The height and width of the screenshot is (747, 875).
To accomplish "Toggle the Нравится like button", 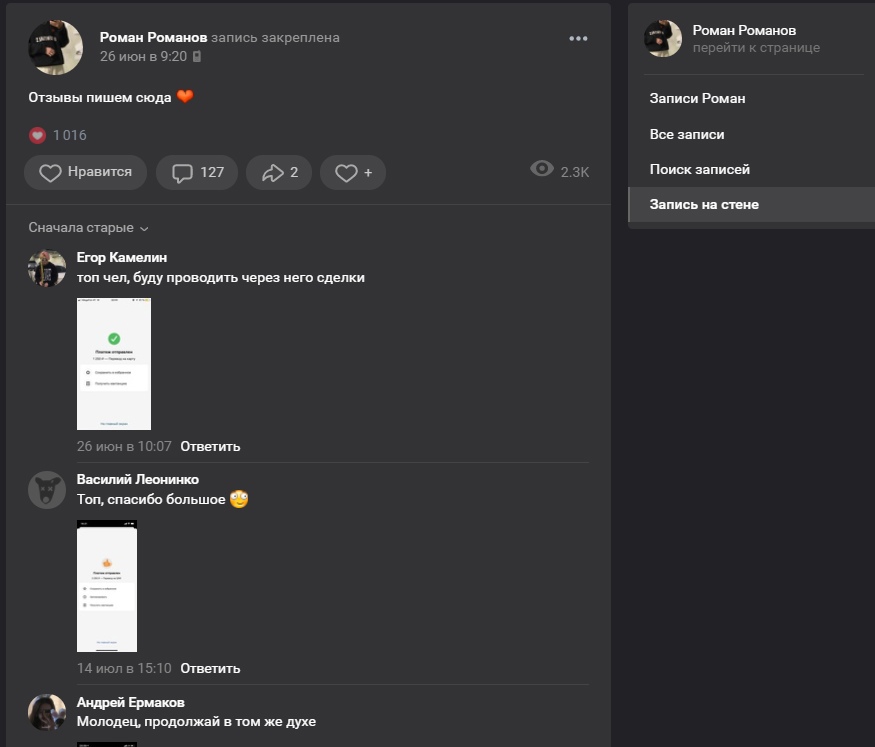I will (x=86, y=172).
